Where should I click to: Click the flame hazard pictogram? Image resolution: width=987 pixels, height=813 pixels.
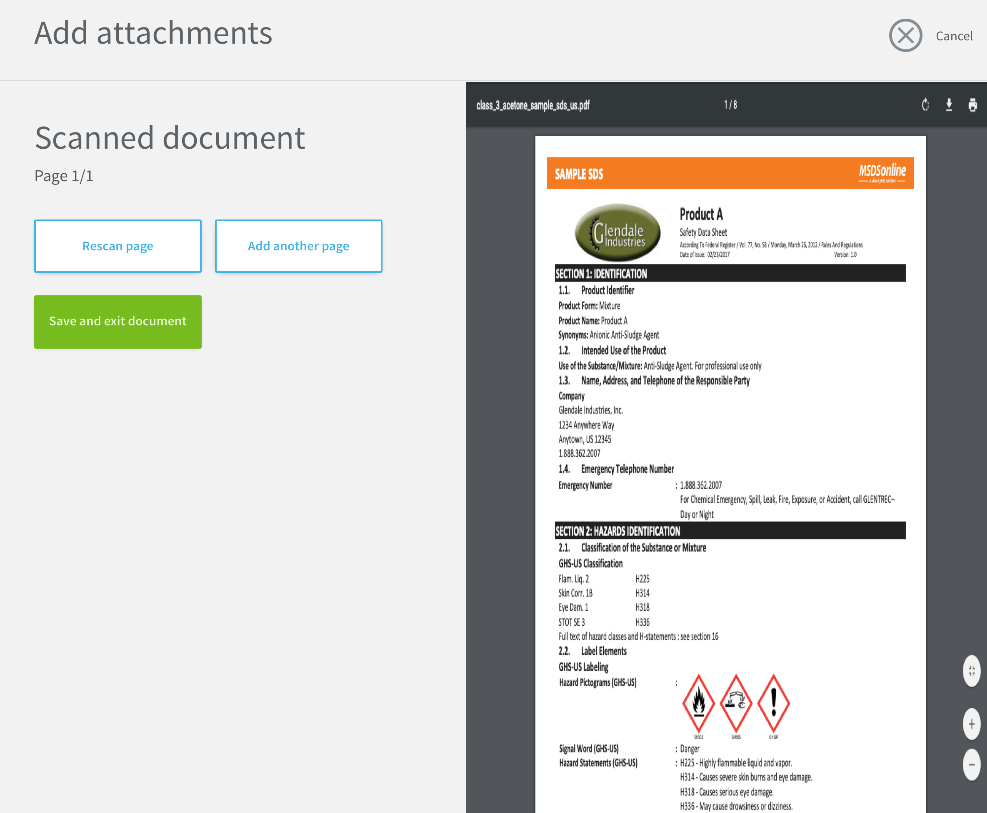[698, 704]
